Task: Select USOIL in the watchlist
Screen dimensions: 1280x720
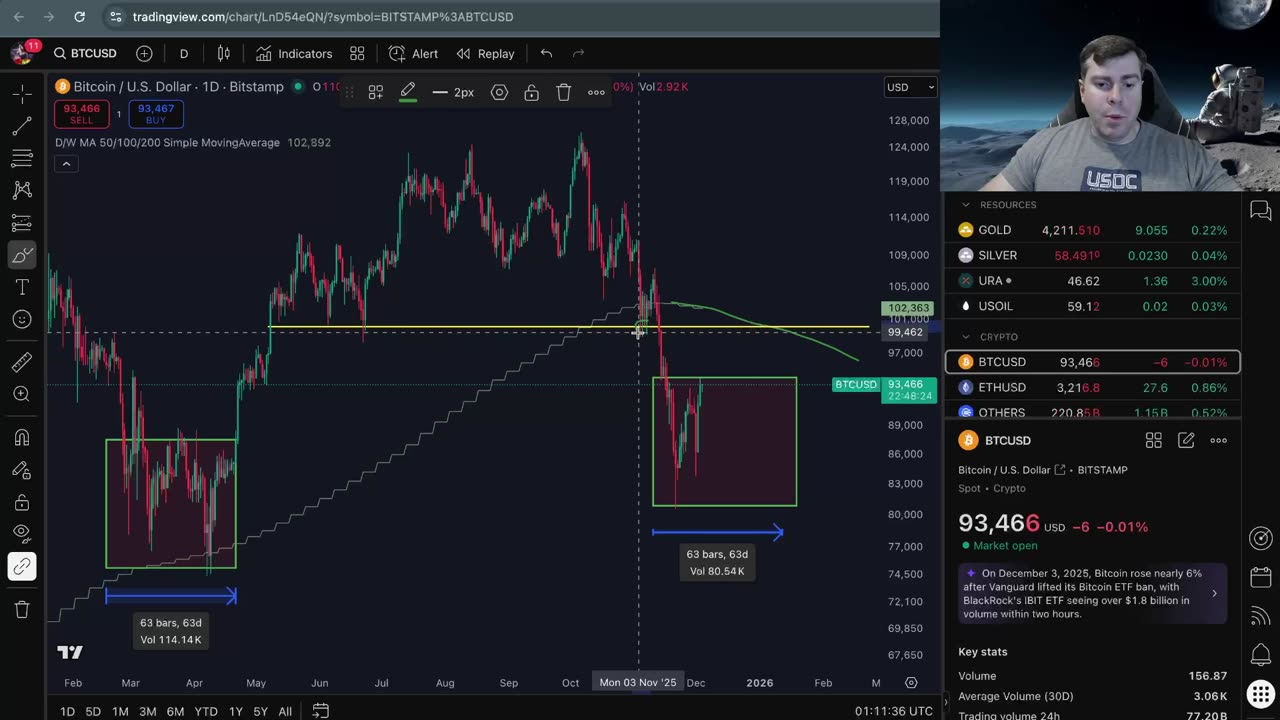Action: click(1093, 306)
